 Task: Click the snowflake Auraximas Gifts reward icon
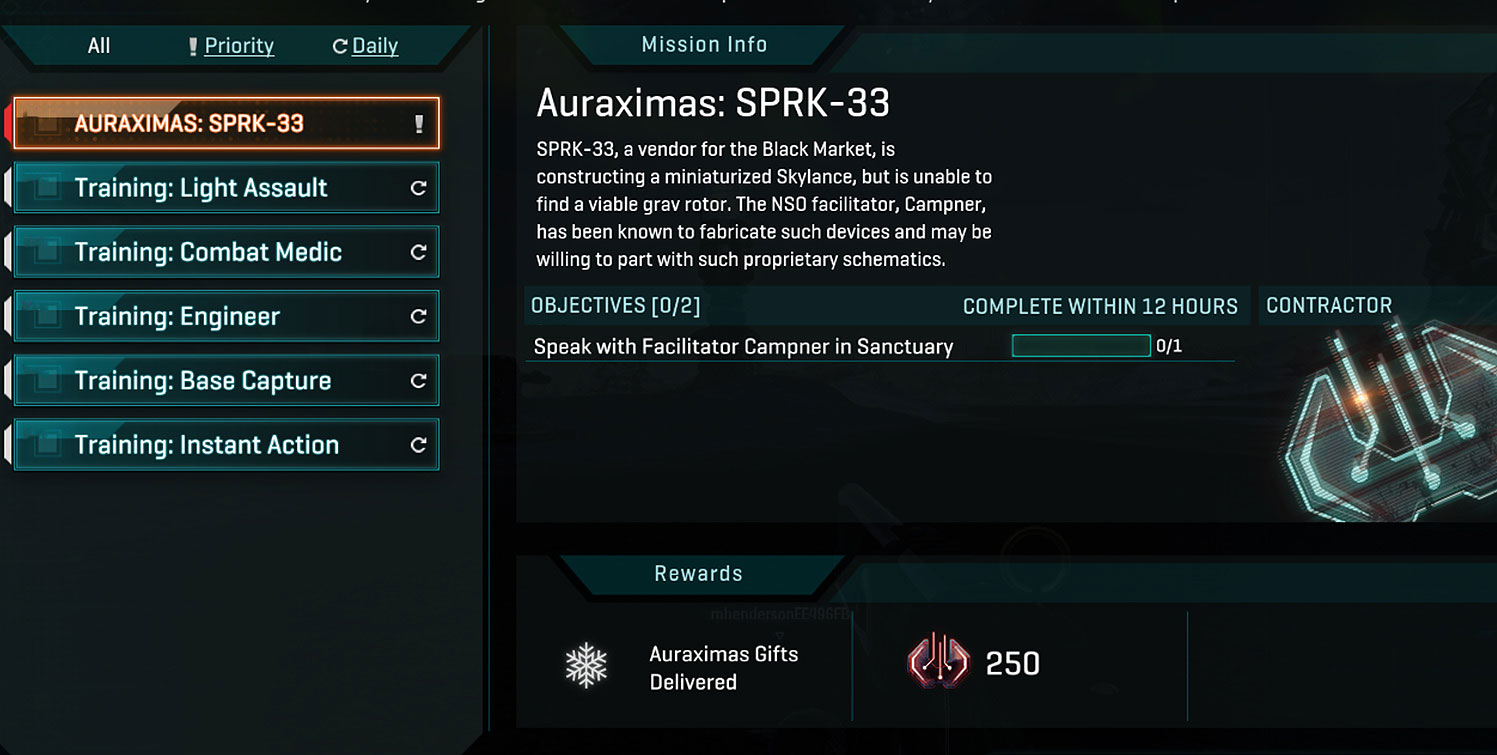click(586, 666)
